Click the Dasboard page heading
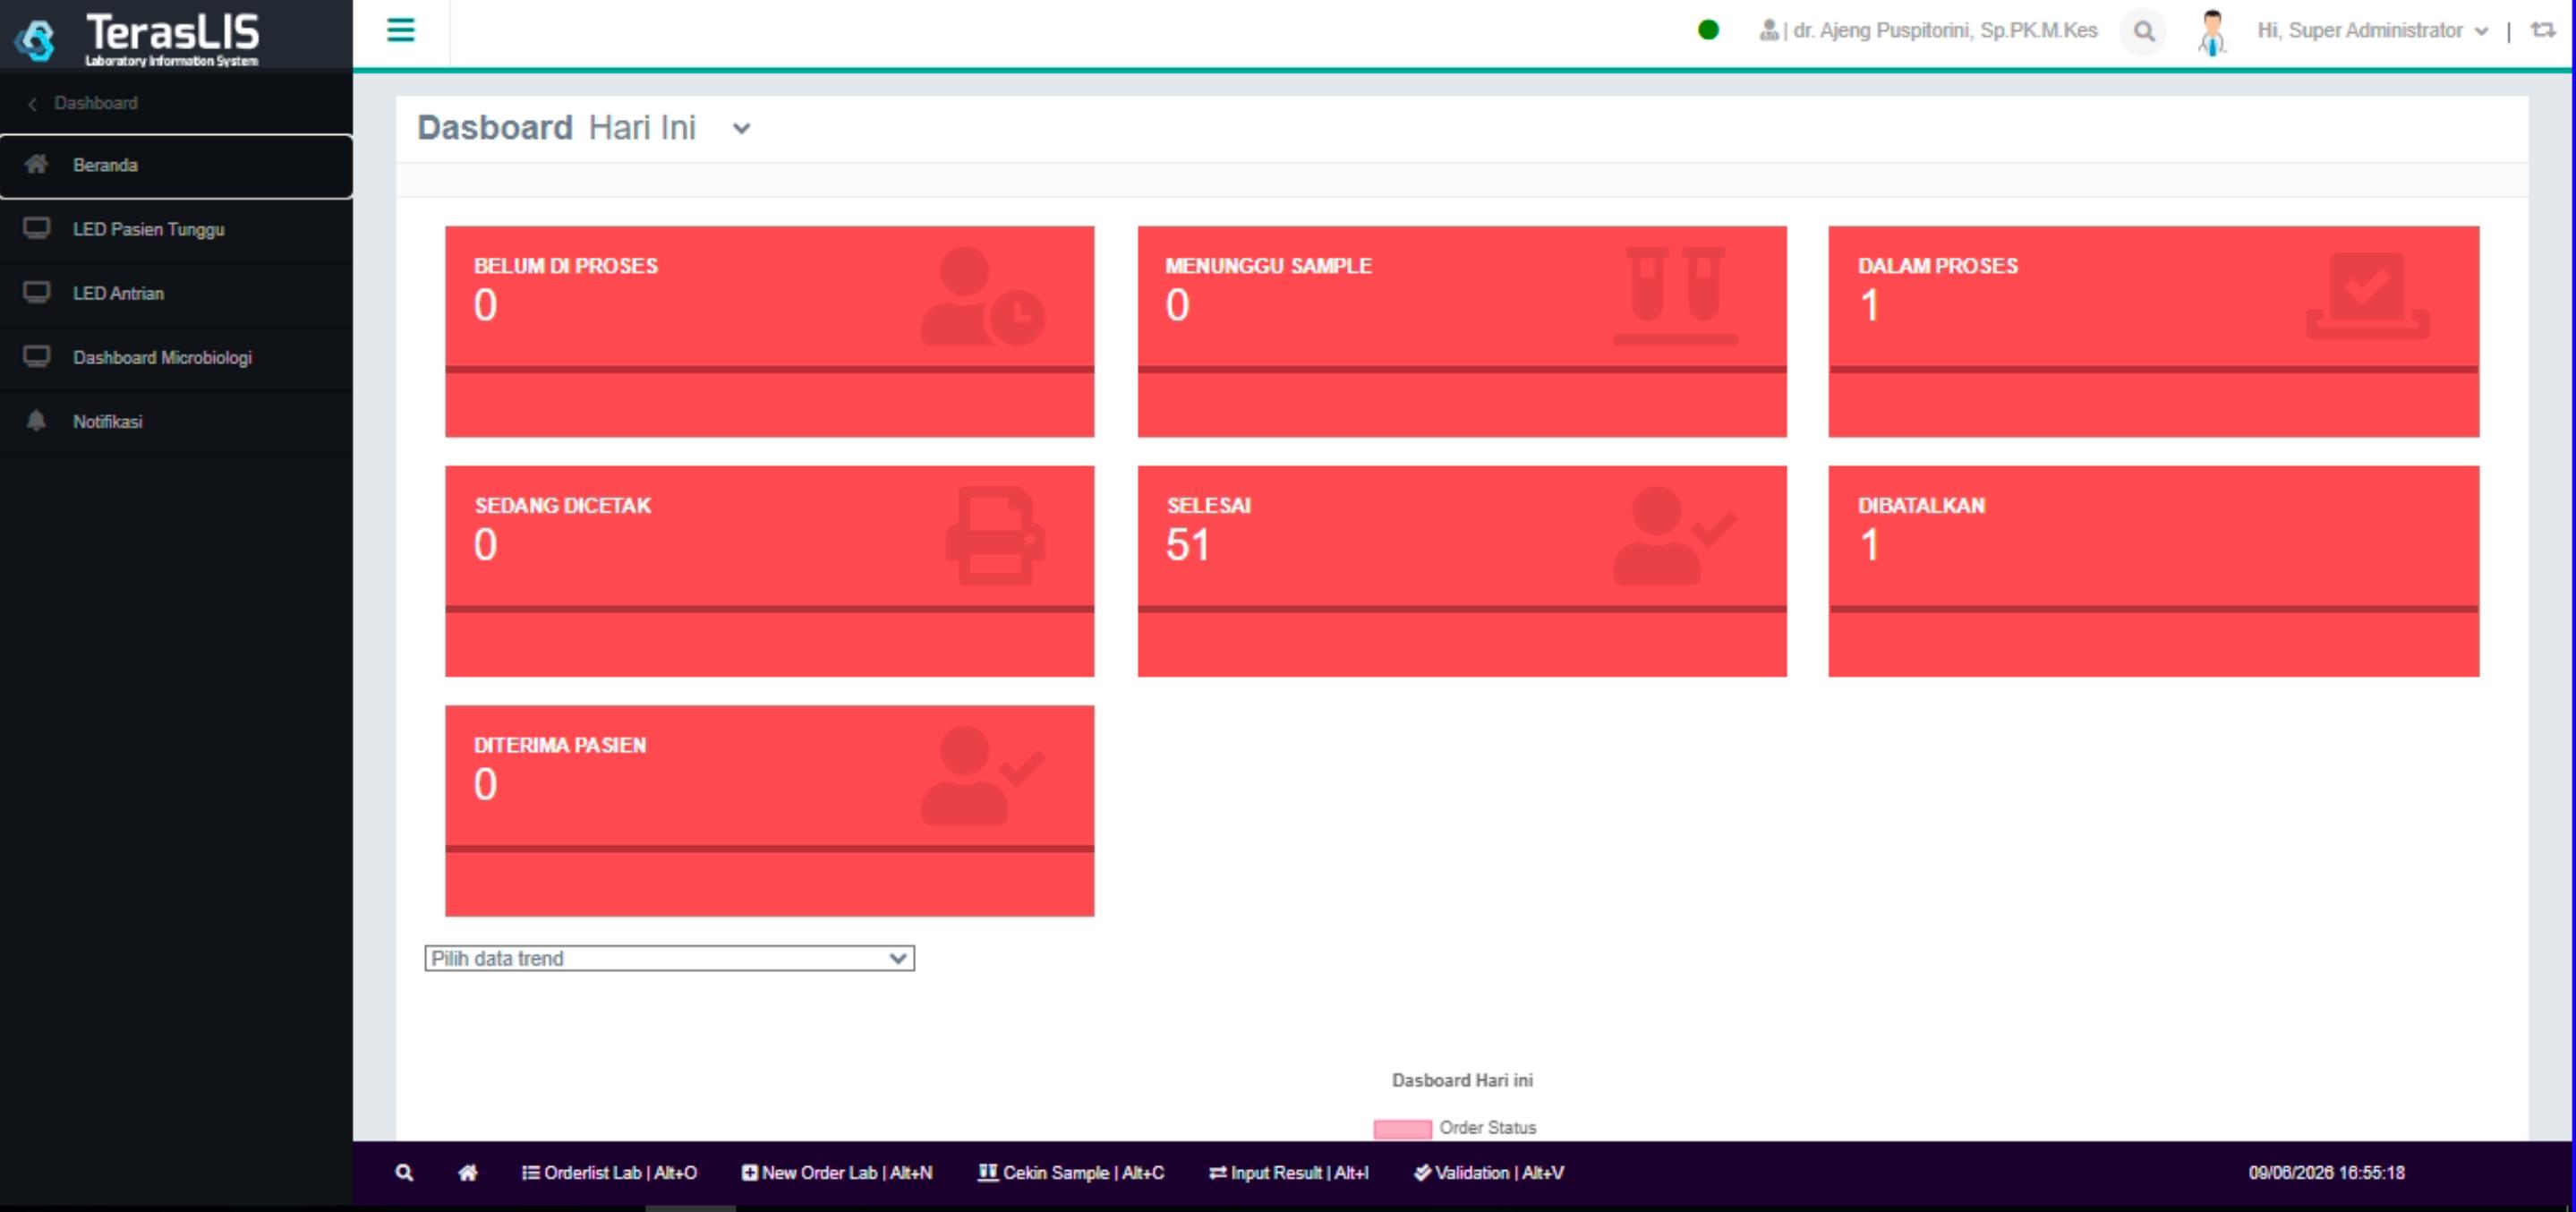The image size is (2576, 1212). (495, 128)
